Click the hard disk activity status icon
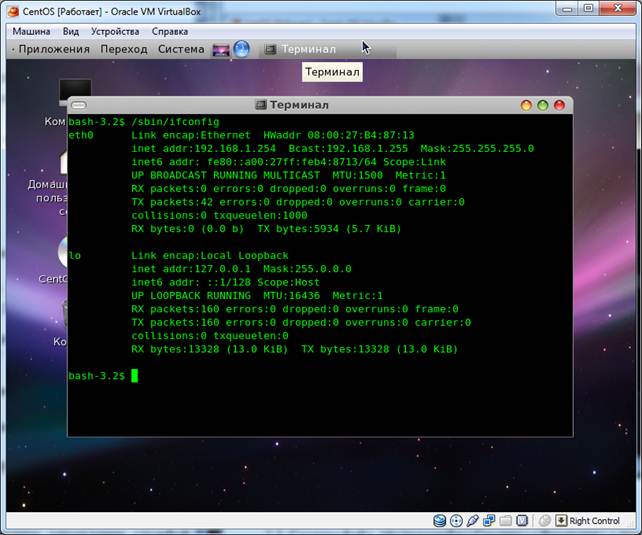This screenshot has height=535, width=642. tap(440, 521)
